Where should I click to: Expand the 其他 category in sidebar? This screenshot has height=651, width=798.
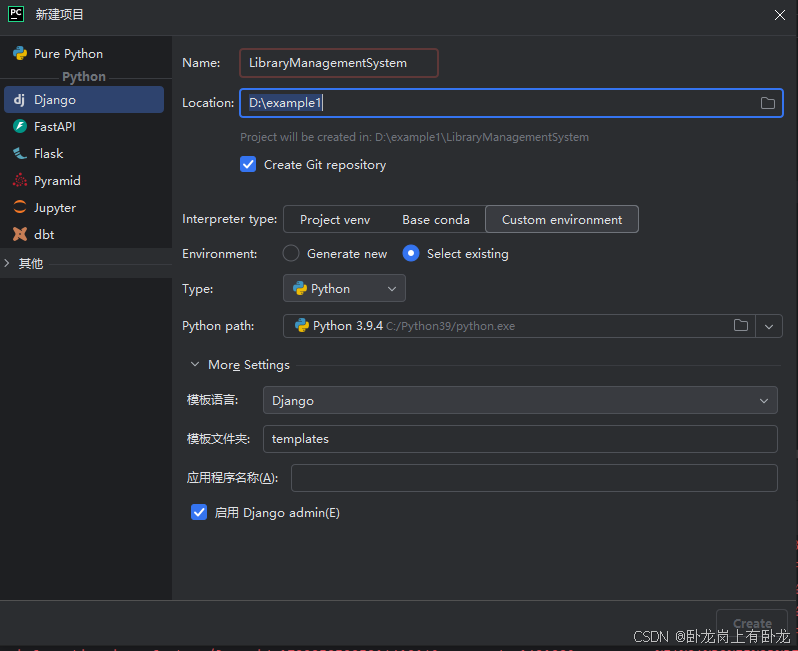click(x=8, y=264)
